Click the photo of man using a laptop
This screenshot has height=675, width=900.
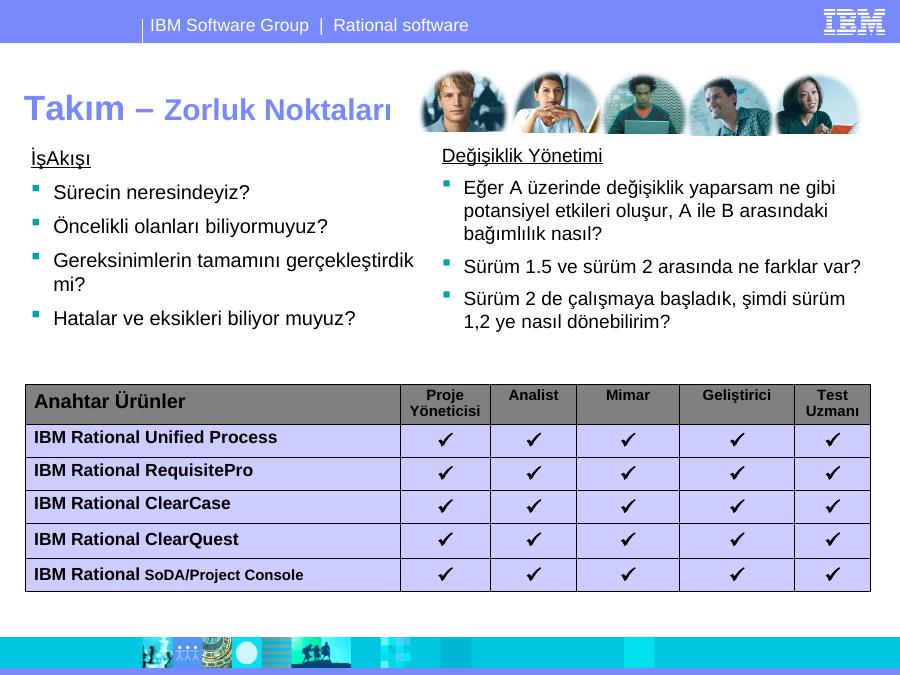[x=643, y=105]
